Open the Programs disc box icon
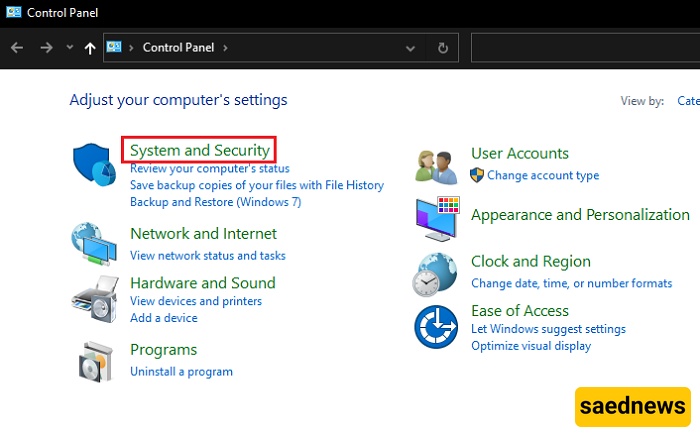700x436 pixels. 95,361
